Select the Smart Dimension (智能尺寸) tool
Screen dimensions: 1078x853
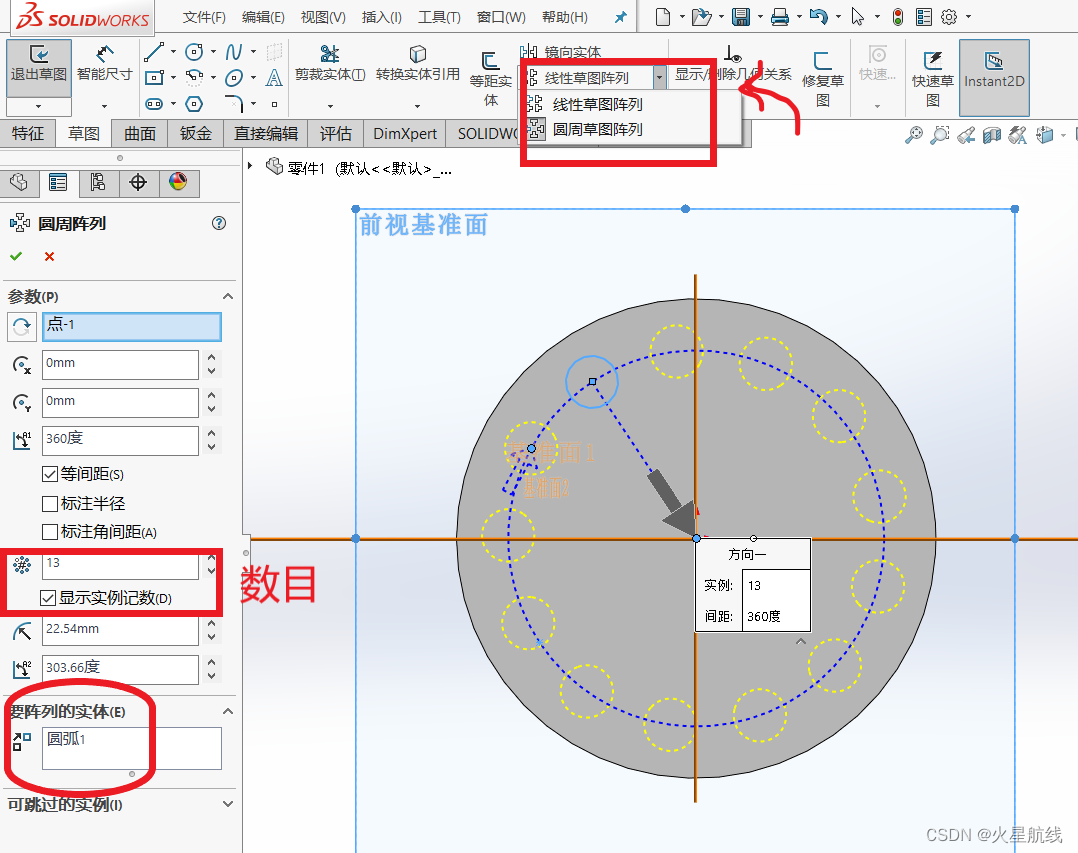(x=104, y=62)
